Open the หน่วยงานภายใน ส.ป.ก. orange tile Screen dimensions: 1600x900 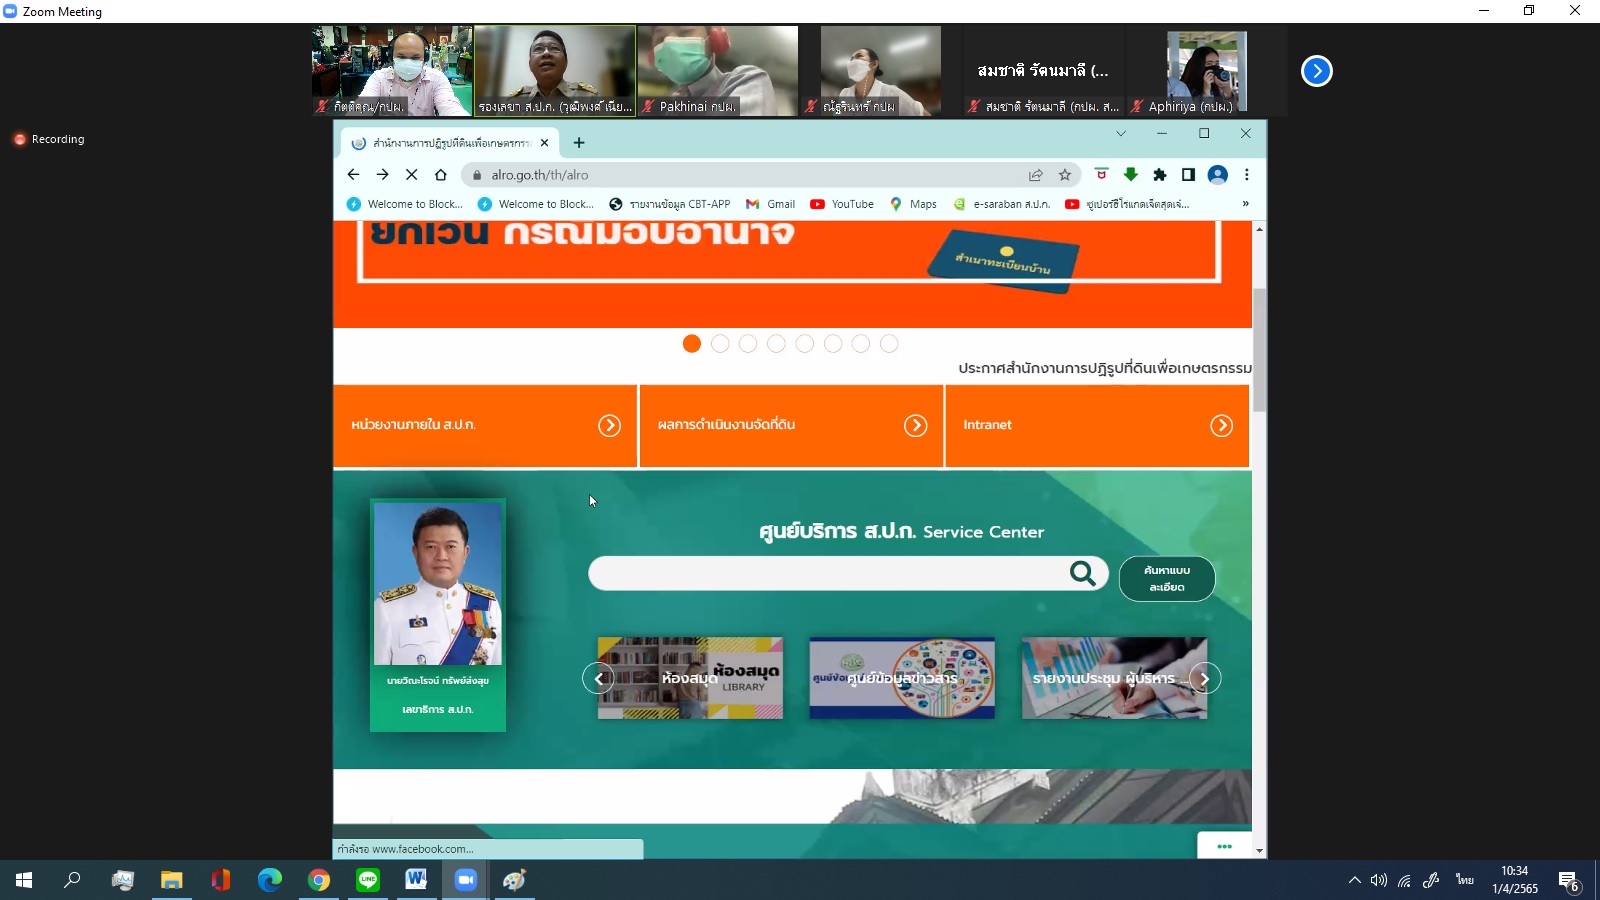pyautogui.click(x=485, y=426)
